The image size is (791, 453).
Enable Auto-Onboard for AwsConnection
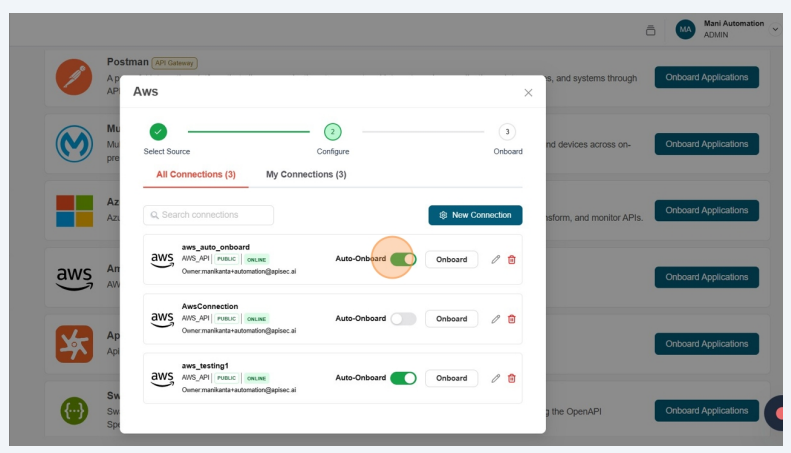403,319
